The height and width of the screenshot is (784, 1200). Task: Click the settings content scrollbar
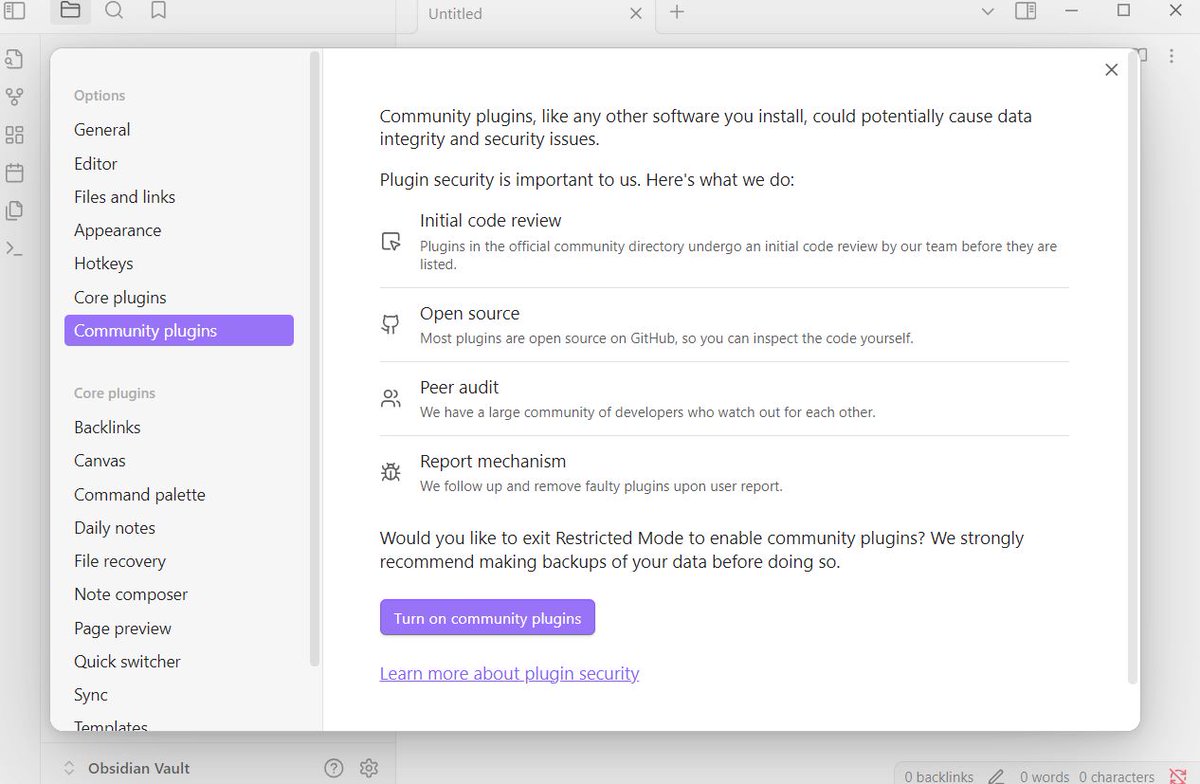tap(1133, 368)
